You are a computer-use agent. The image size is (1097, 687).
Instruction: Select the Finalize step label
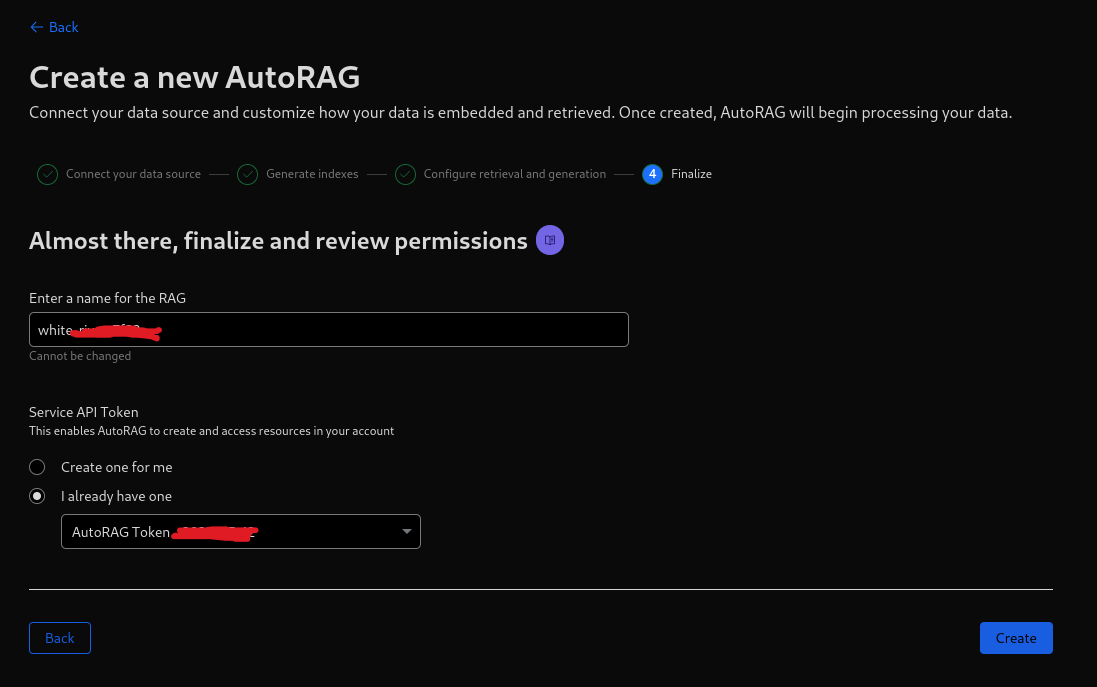coord(691,174)
